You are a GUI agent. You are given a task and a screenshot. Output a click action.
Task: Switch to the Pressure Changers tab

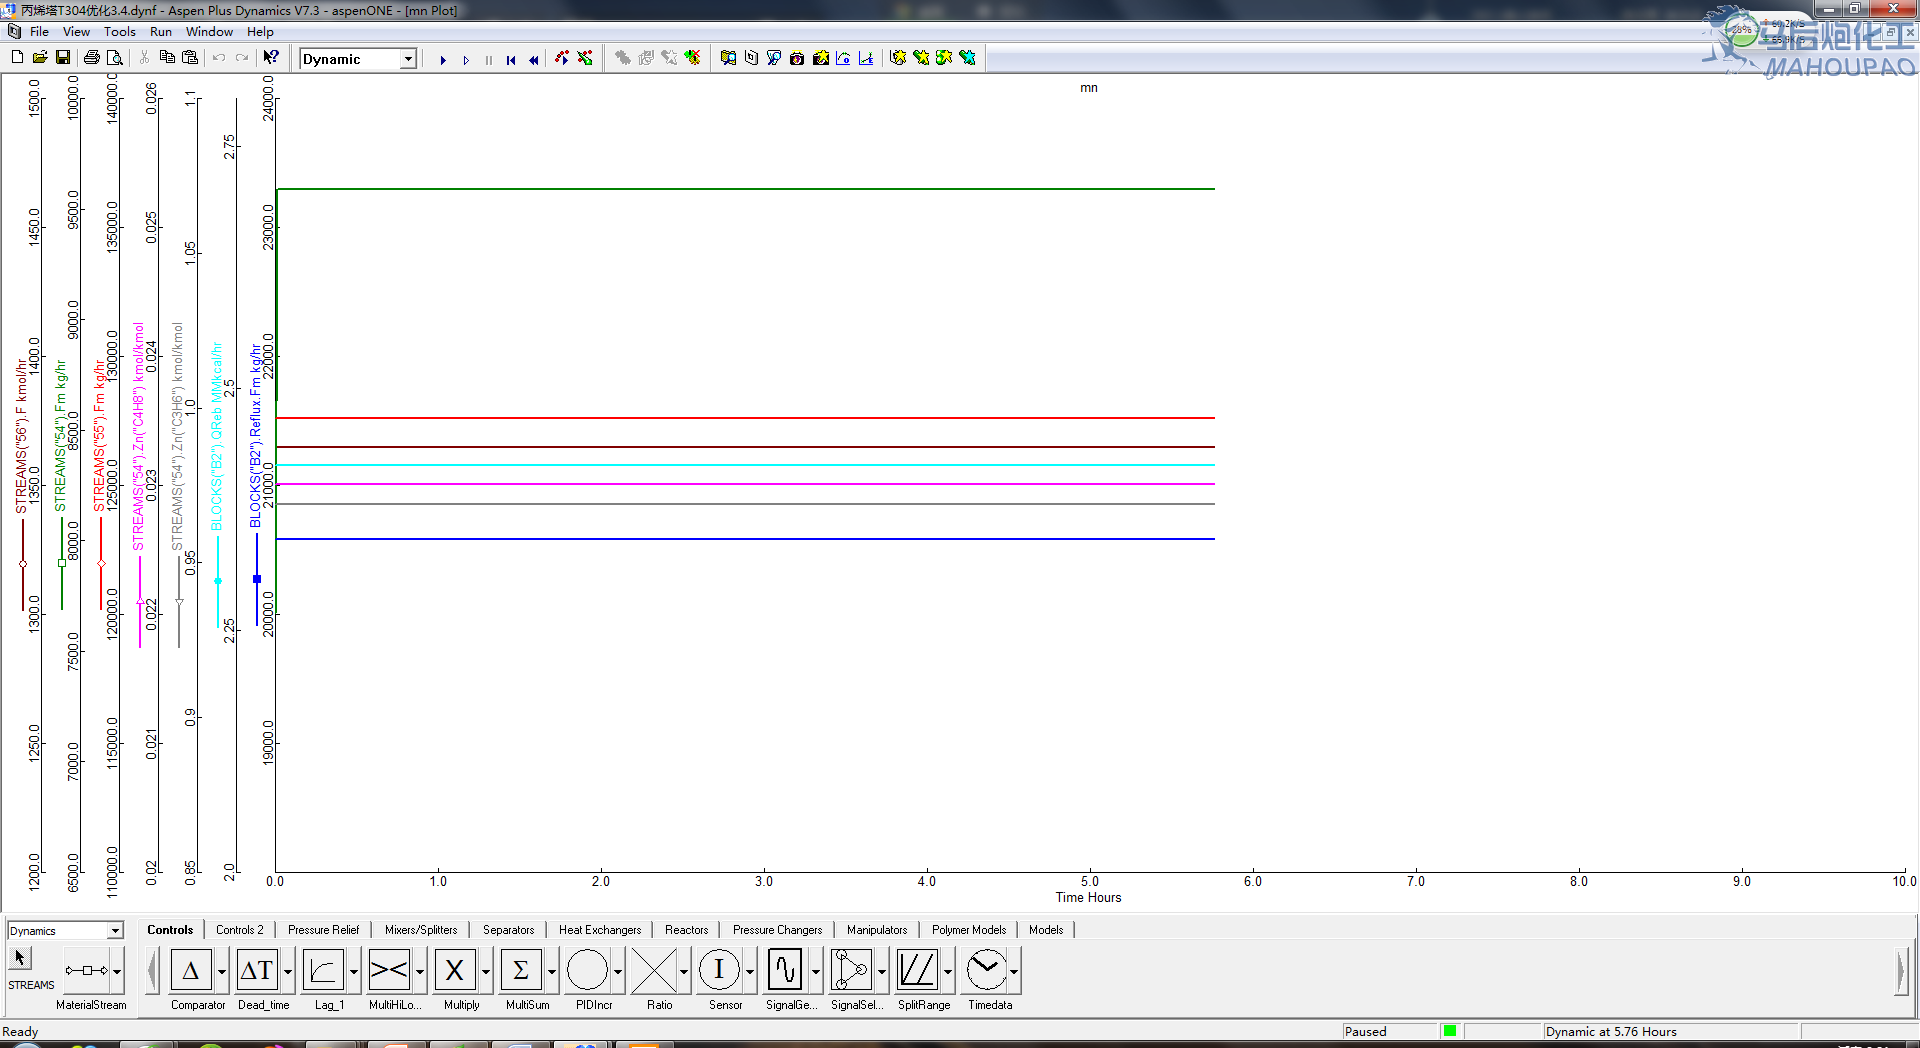point(777,930)
